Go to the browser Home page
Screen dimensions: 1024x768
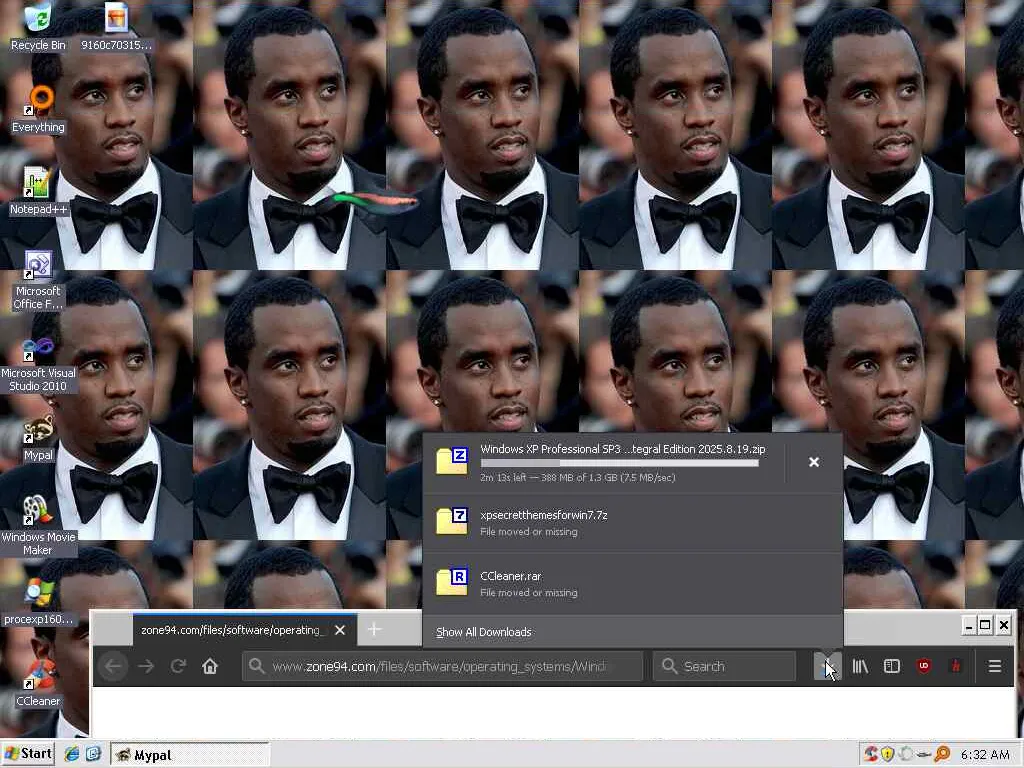click(x=210, y=666)
